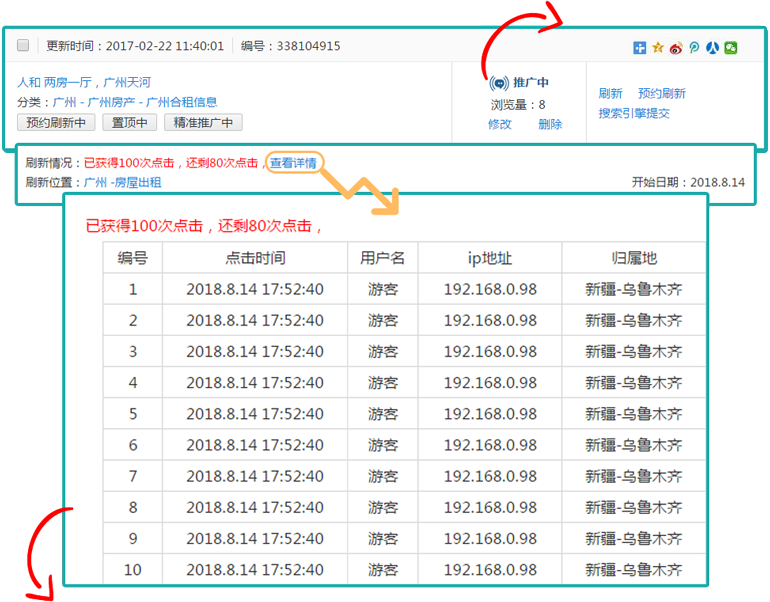Click the 精准推广中 button
The image size is (770, 602).
[203, 123]
